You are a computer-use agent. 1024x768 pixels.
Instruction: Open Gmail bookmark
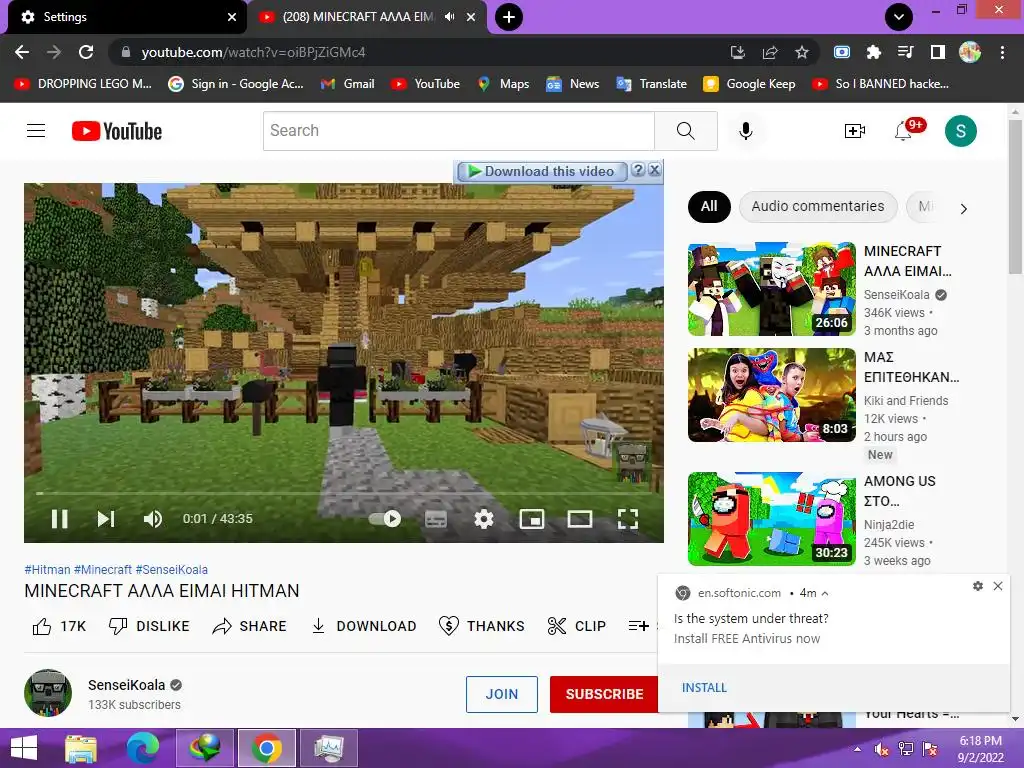tap(348, 84)
